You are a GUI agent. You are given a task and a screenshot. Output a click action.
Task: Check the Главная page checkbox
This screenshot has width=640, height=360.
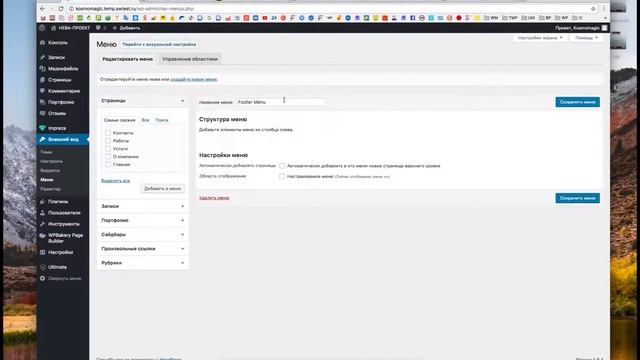(x=108, y=164)
